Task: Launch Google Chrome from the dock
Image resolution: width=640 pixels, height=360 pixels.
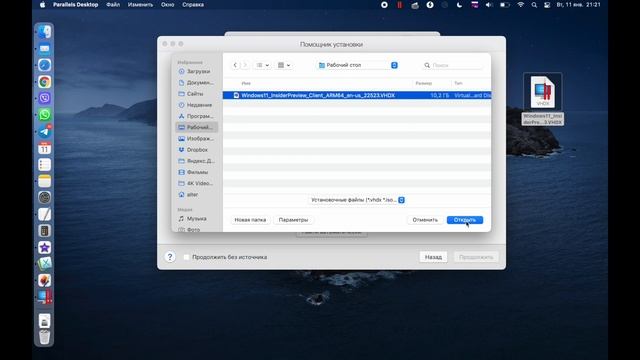Action: [x=44, y=82]
